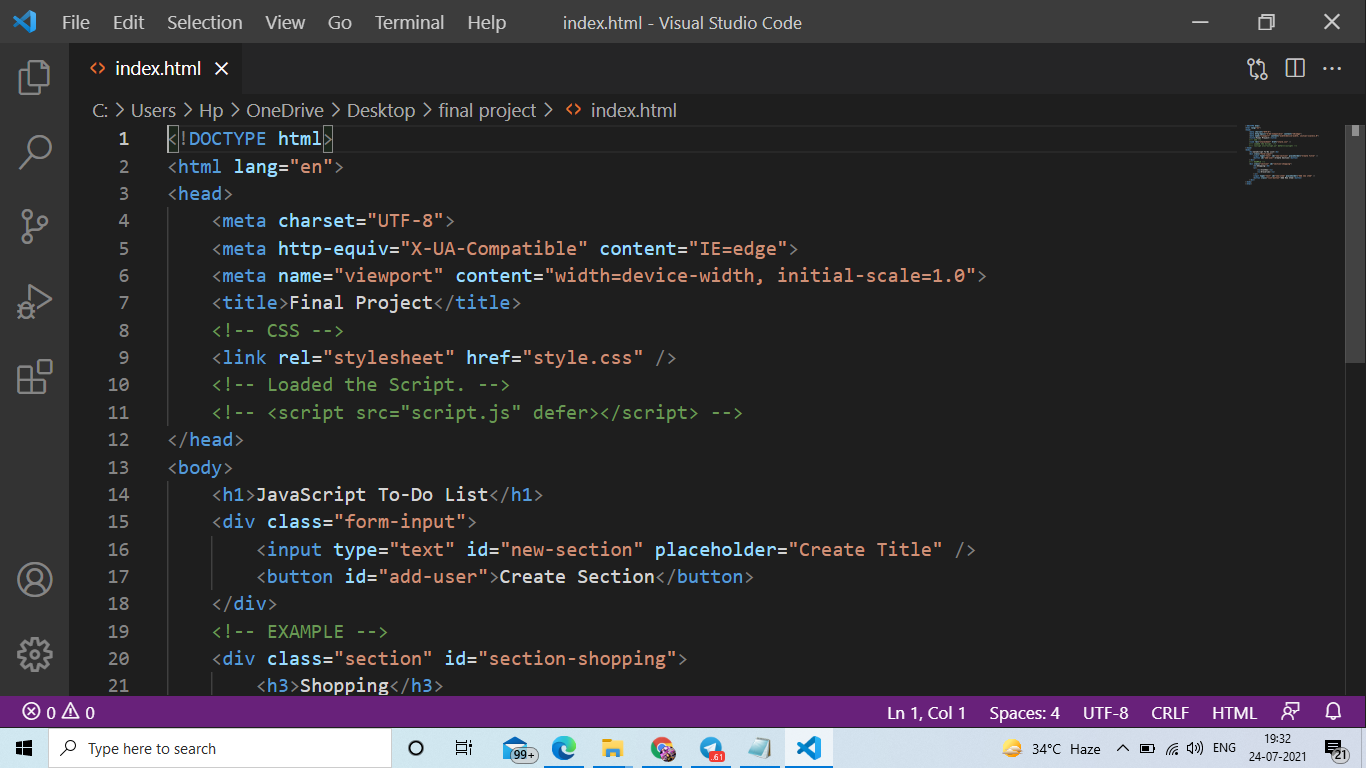Open the File menu
The image size is (1366, 768).
point(76,22)
